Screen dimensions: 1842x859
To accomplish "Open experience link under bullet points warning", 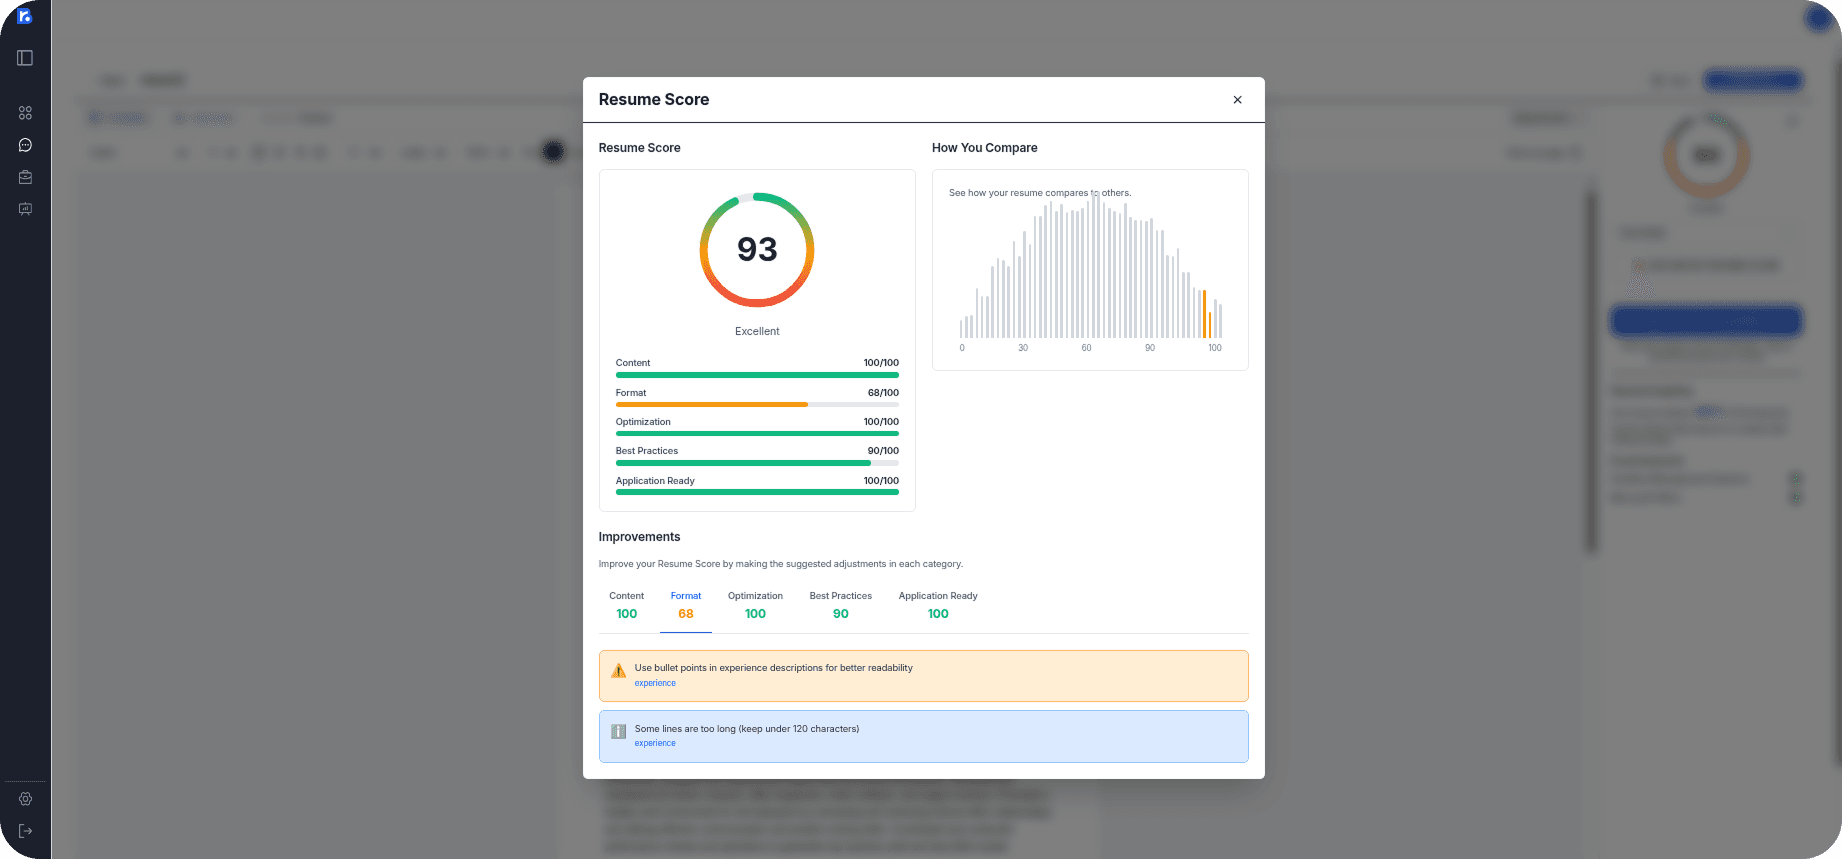I will (655, 683).
